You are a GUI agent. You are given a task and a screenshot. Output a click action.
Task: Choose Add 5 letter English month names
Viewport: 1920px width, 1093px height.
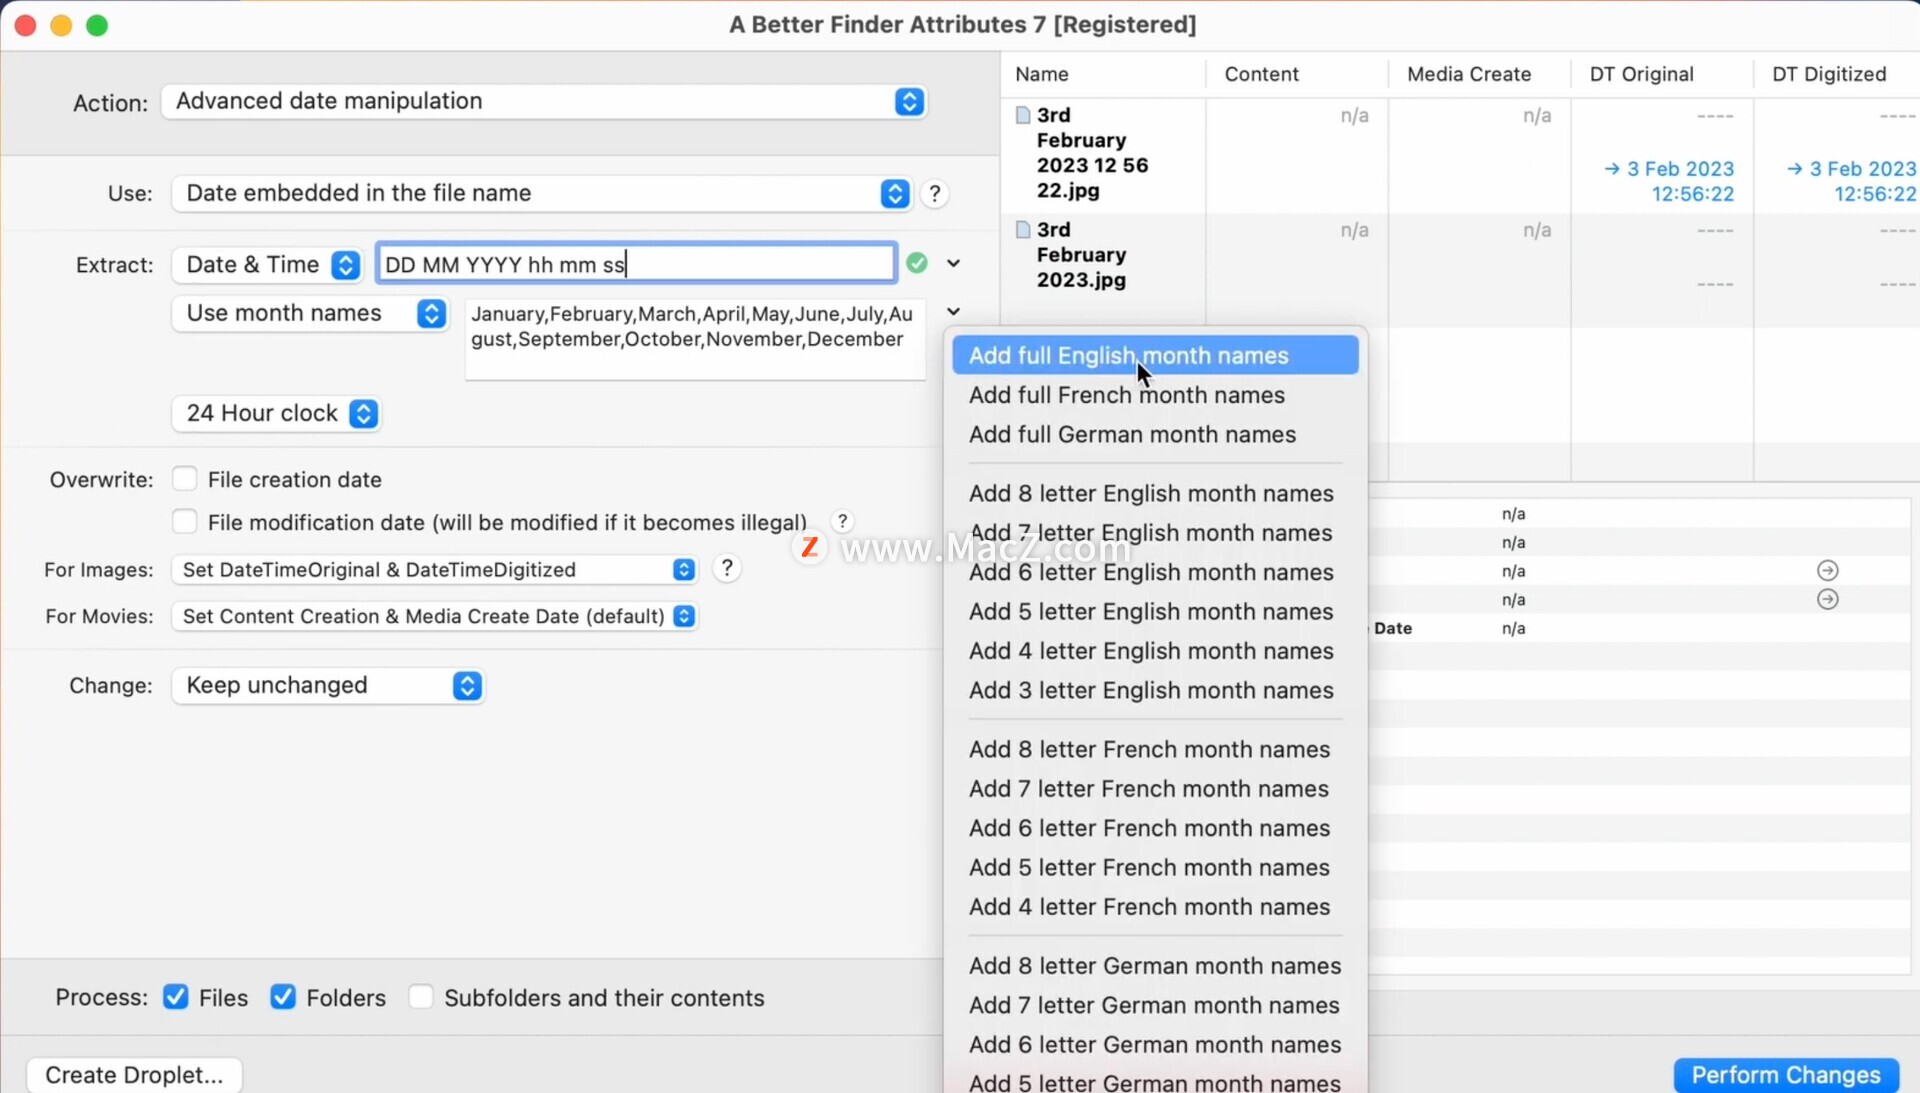(x=1155, y=611)
